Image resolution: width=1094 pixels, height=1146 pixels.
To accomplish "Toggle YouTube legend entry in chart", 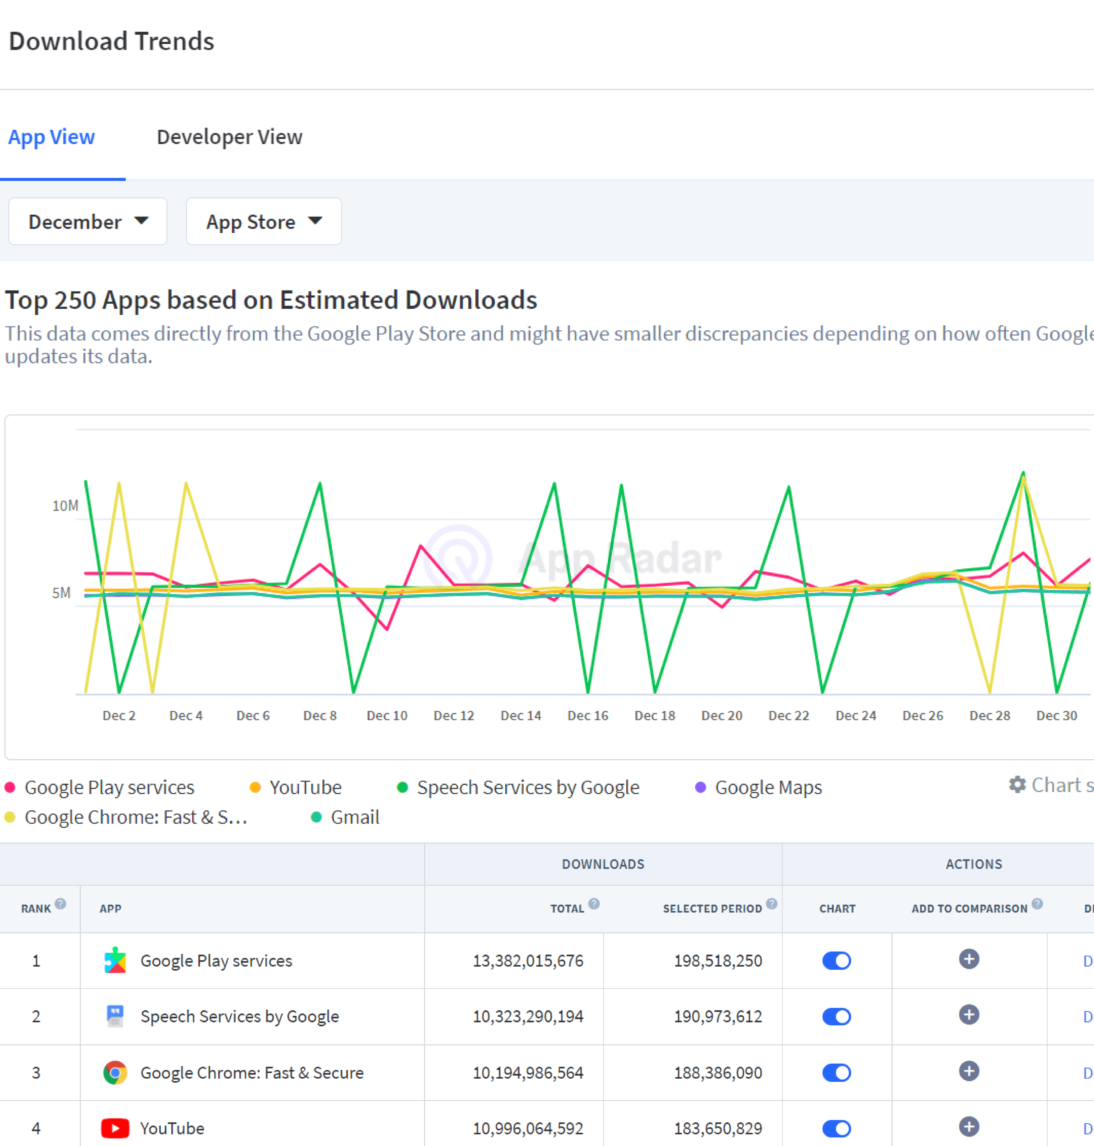I will (296, 787).
